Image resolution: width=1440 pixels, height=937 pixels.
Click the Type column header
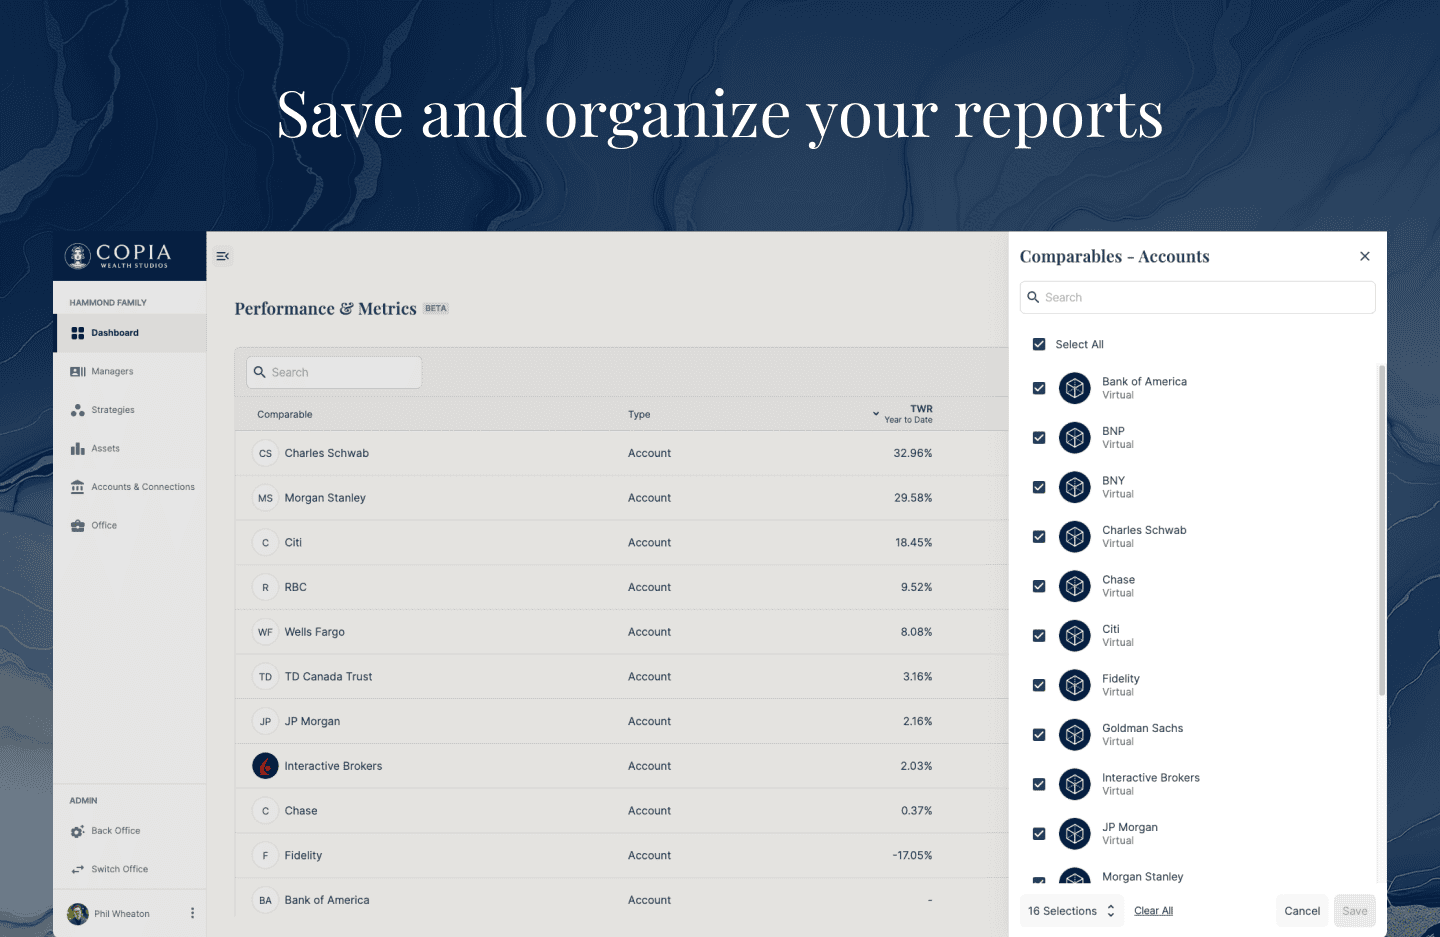point(639,414)
